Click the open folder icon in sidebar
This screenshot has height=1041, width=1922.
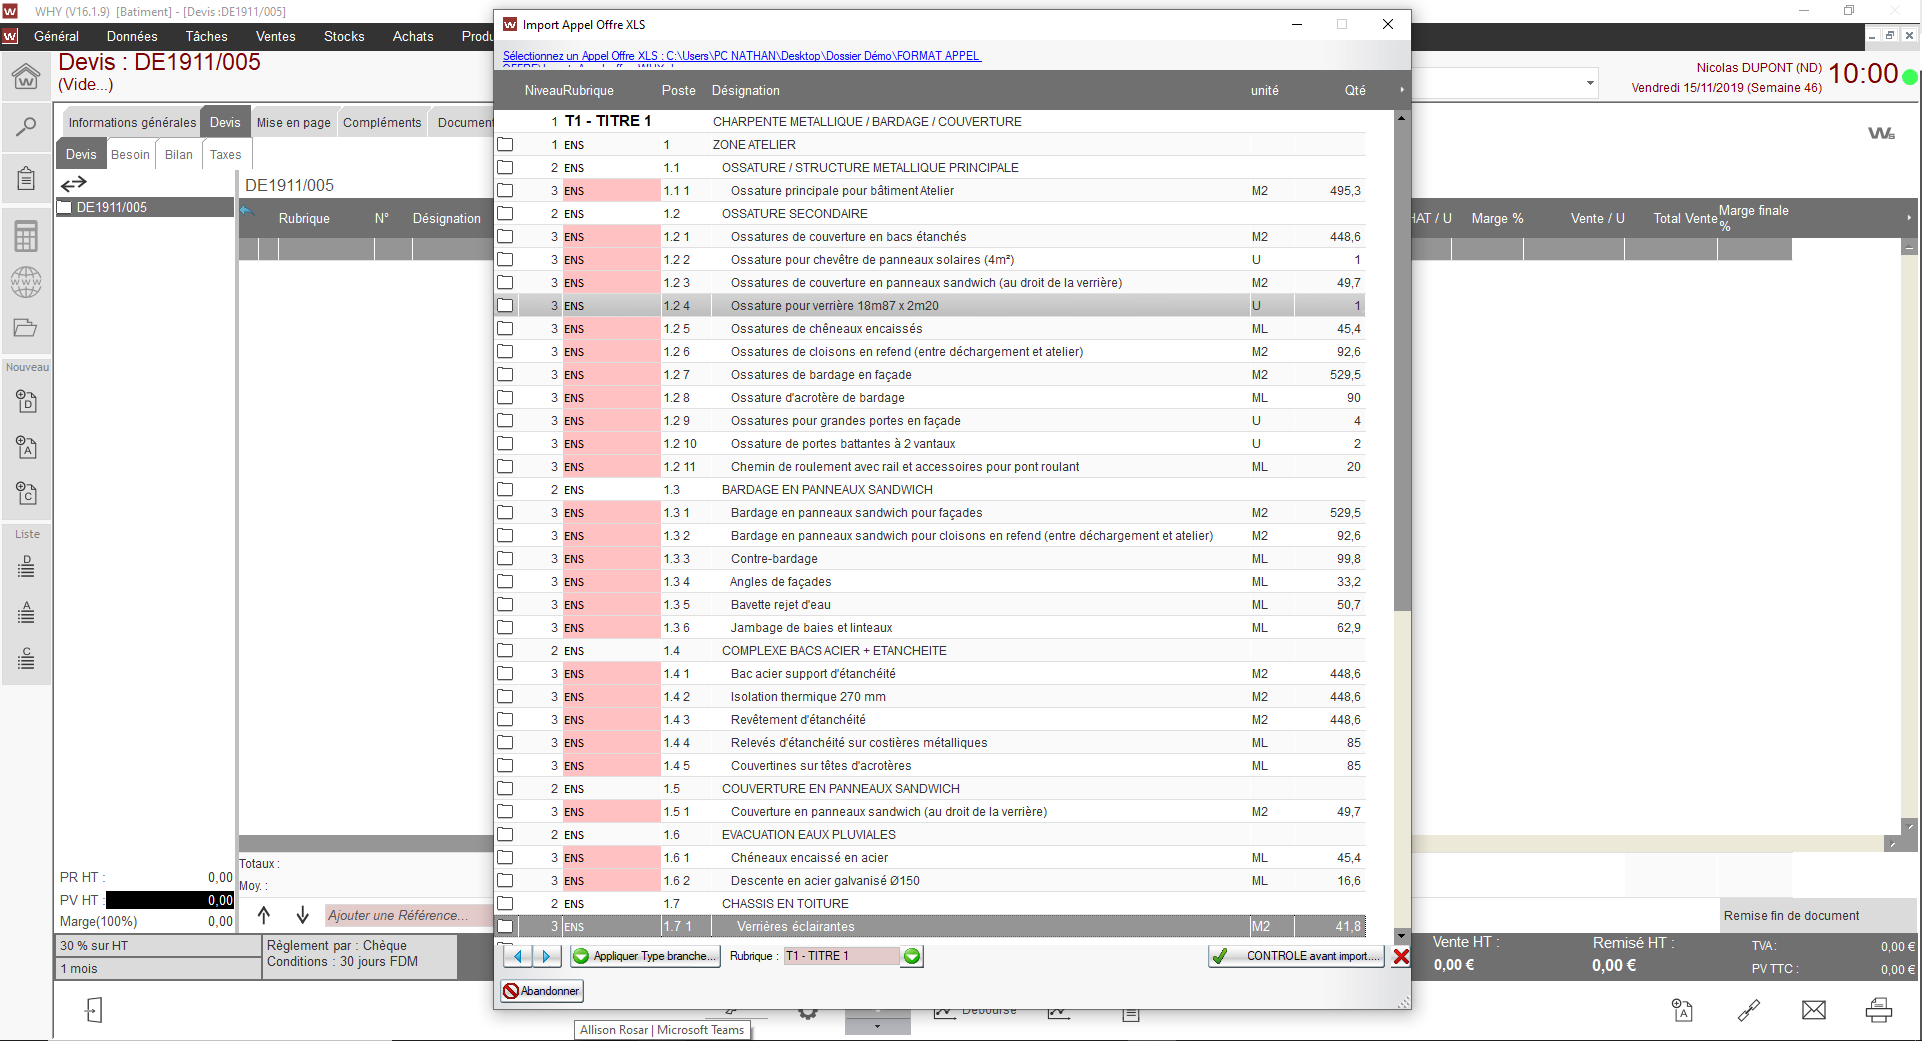click(26, 328)
